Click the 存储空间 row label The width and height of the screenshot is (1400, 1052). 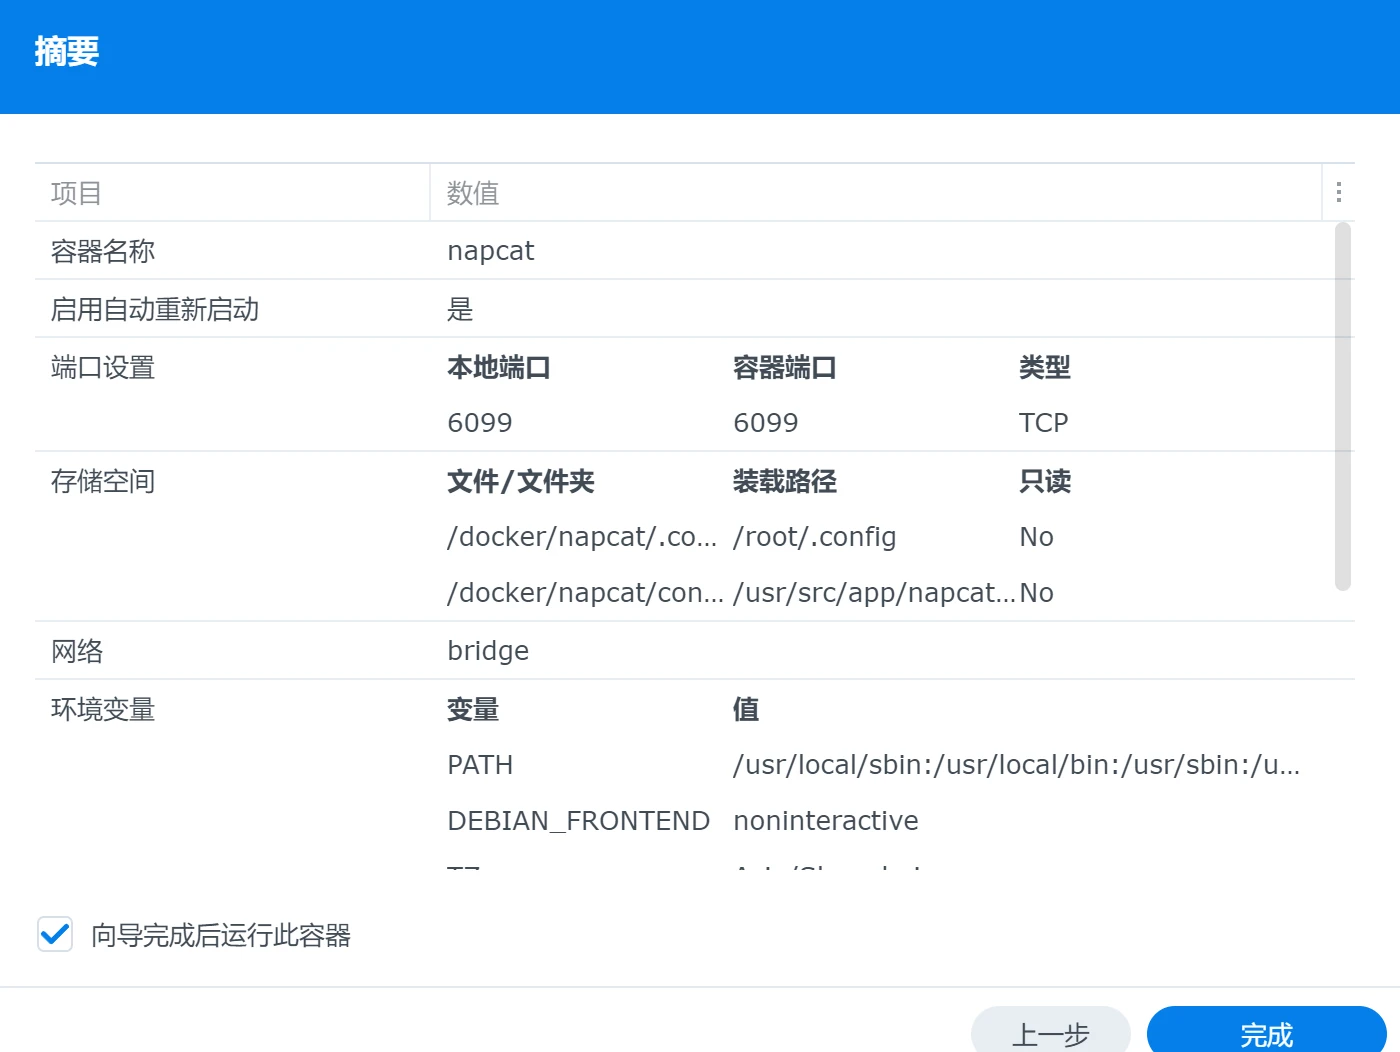pos(102,481)
